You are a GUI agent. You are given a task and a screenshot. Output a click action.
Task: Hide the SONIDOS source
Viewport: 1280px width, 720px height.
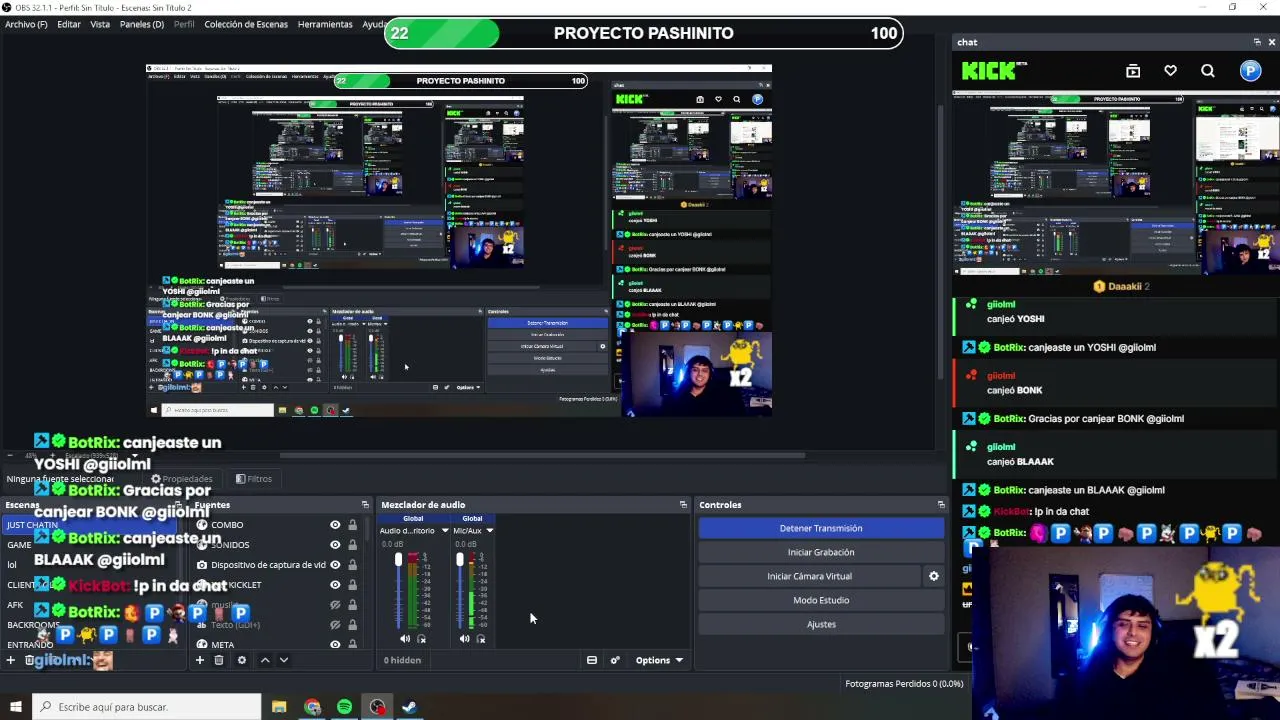tap(335, 545)
